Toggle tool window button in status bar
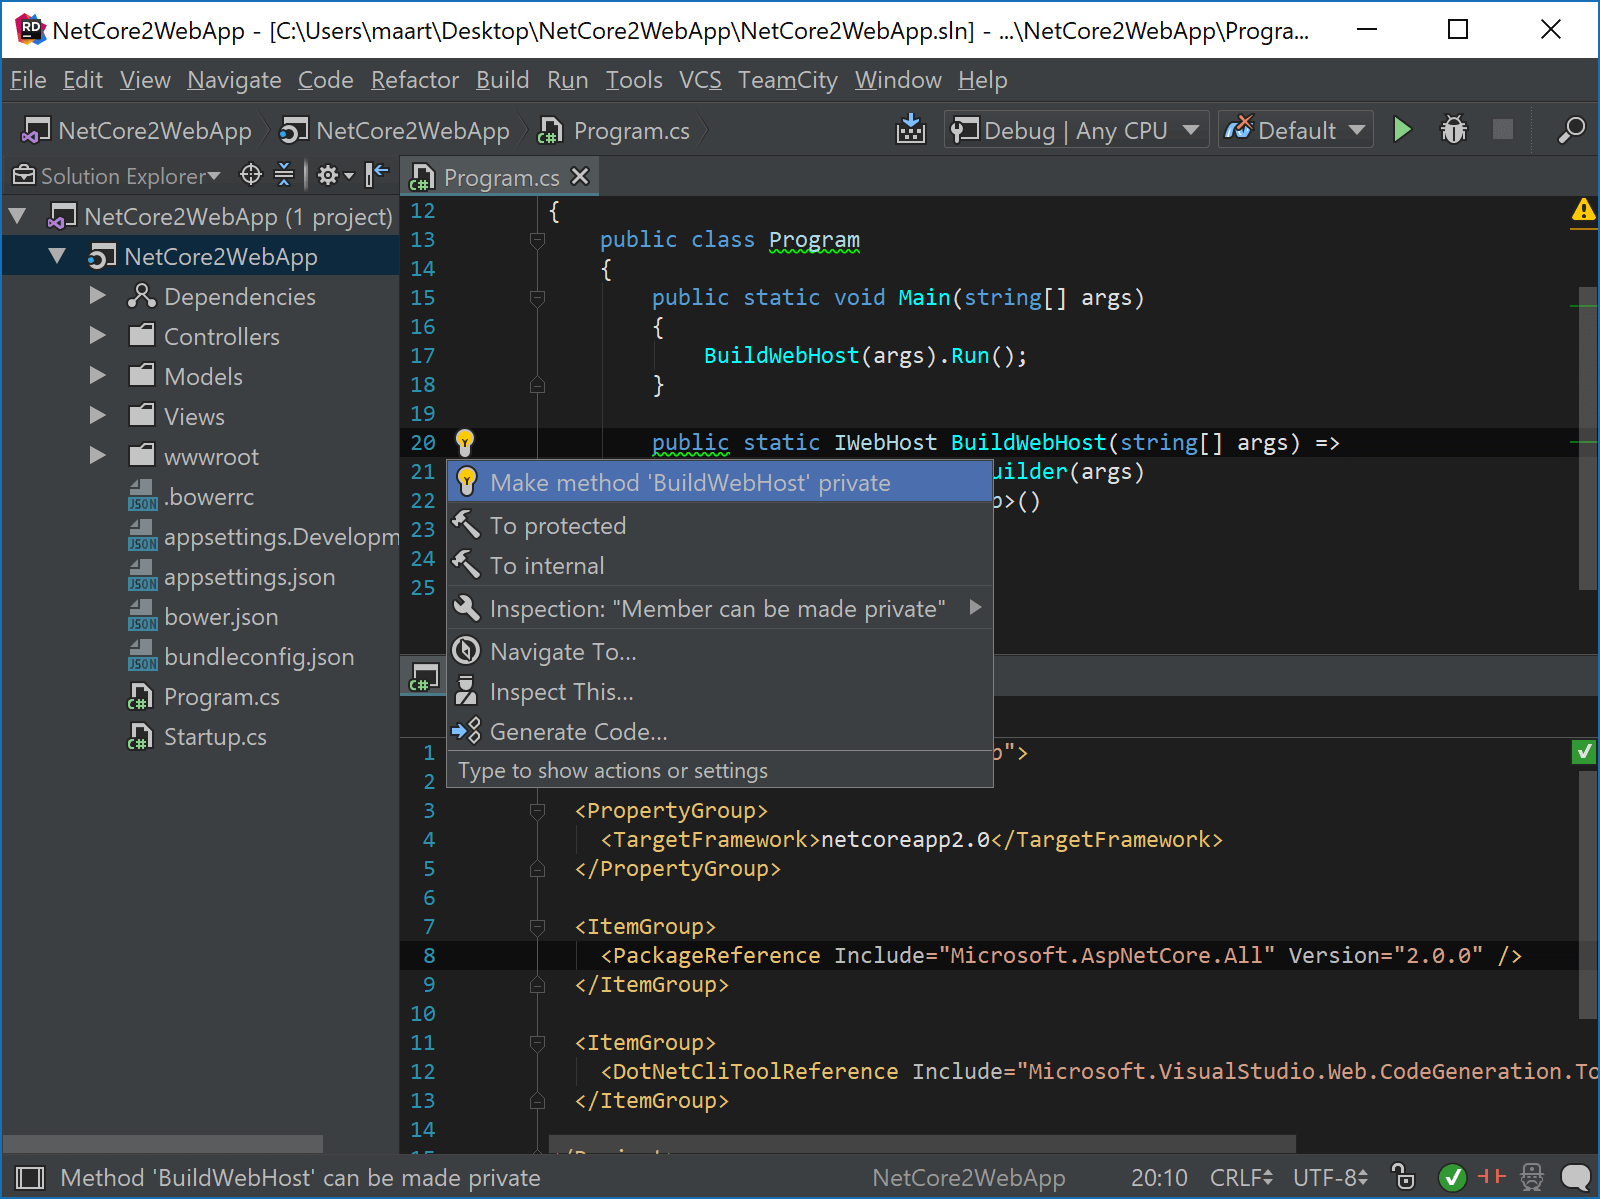The height and width of the screenshot is (1200, 1600). tap(30, 1178)
